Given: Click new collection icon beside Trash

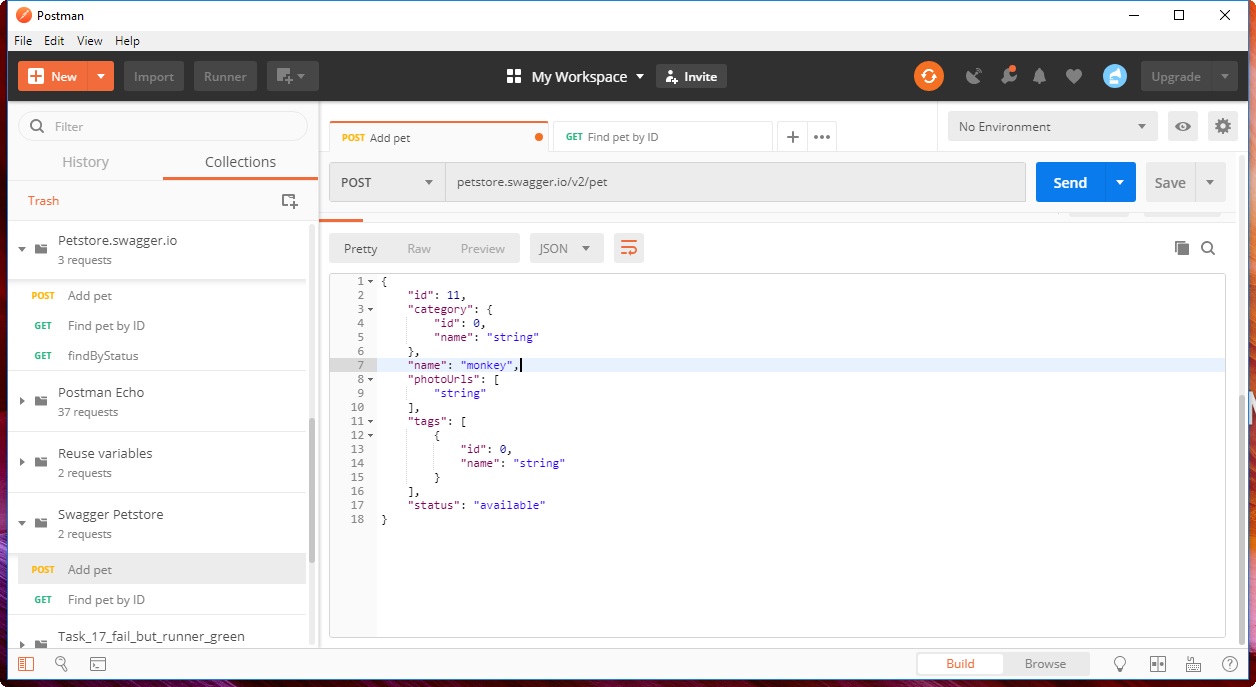Looking at the screenshot, I should coord(289,201).
